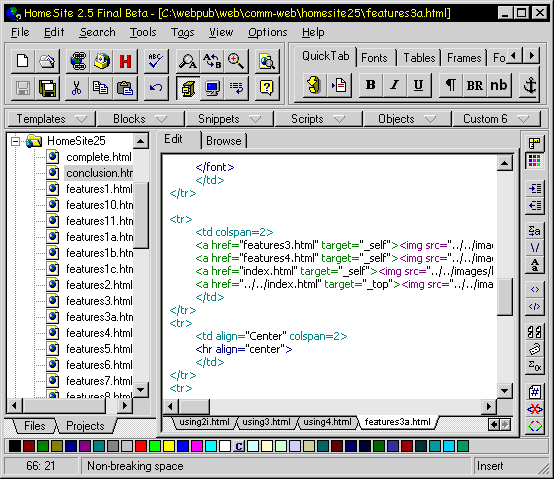554x479 pixels.
Task: Click inside the hr align="center" code line
Action: click(x=244, y=349)
